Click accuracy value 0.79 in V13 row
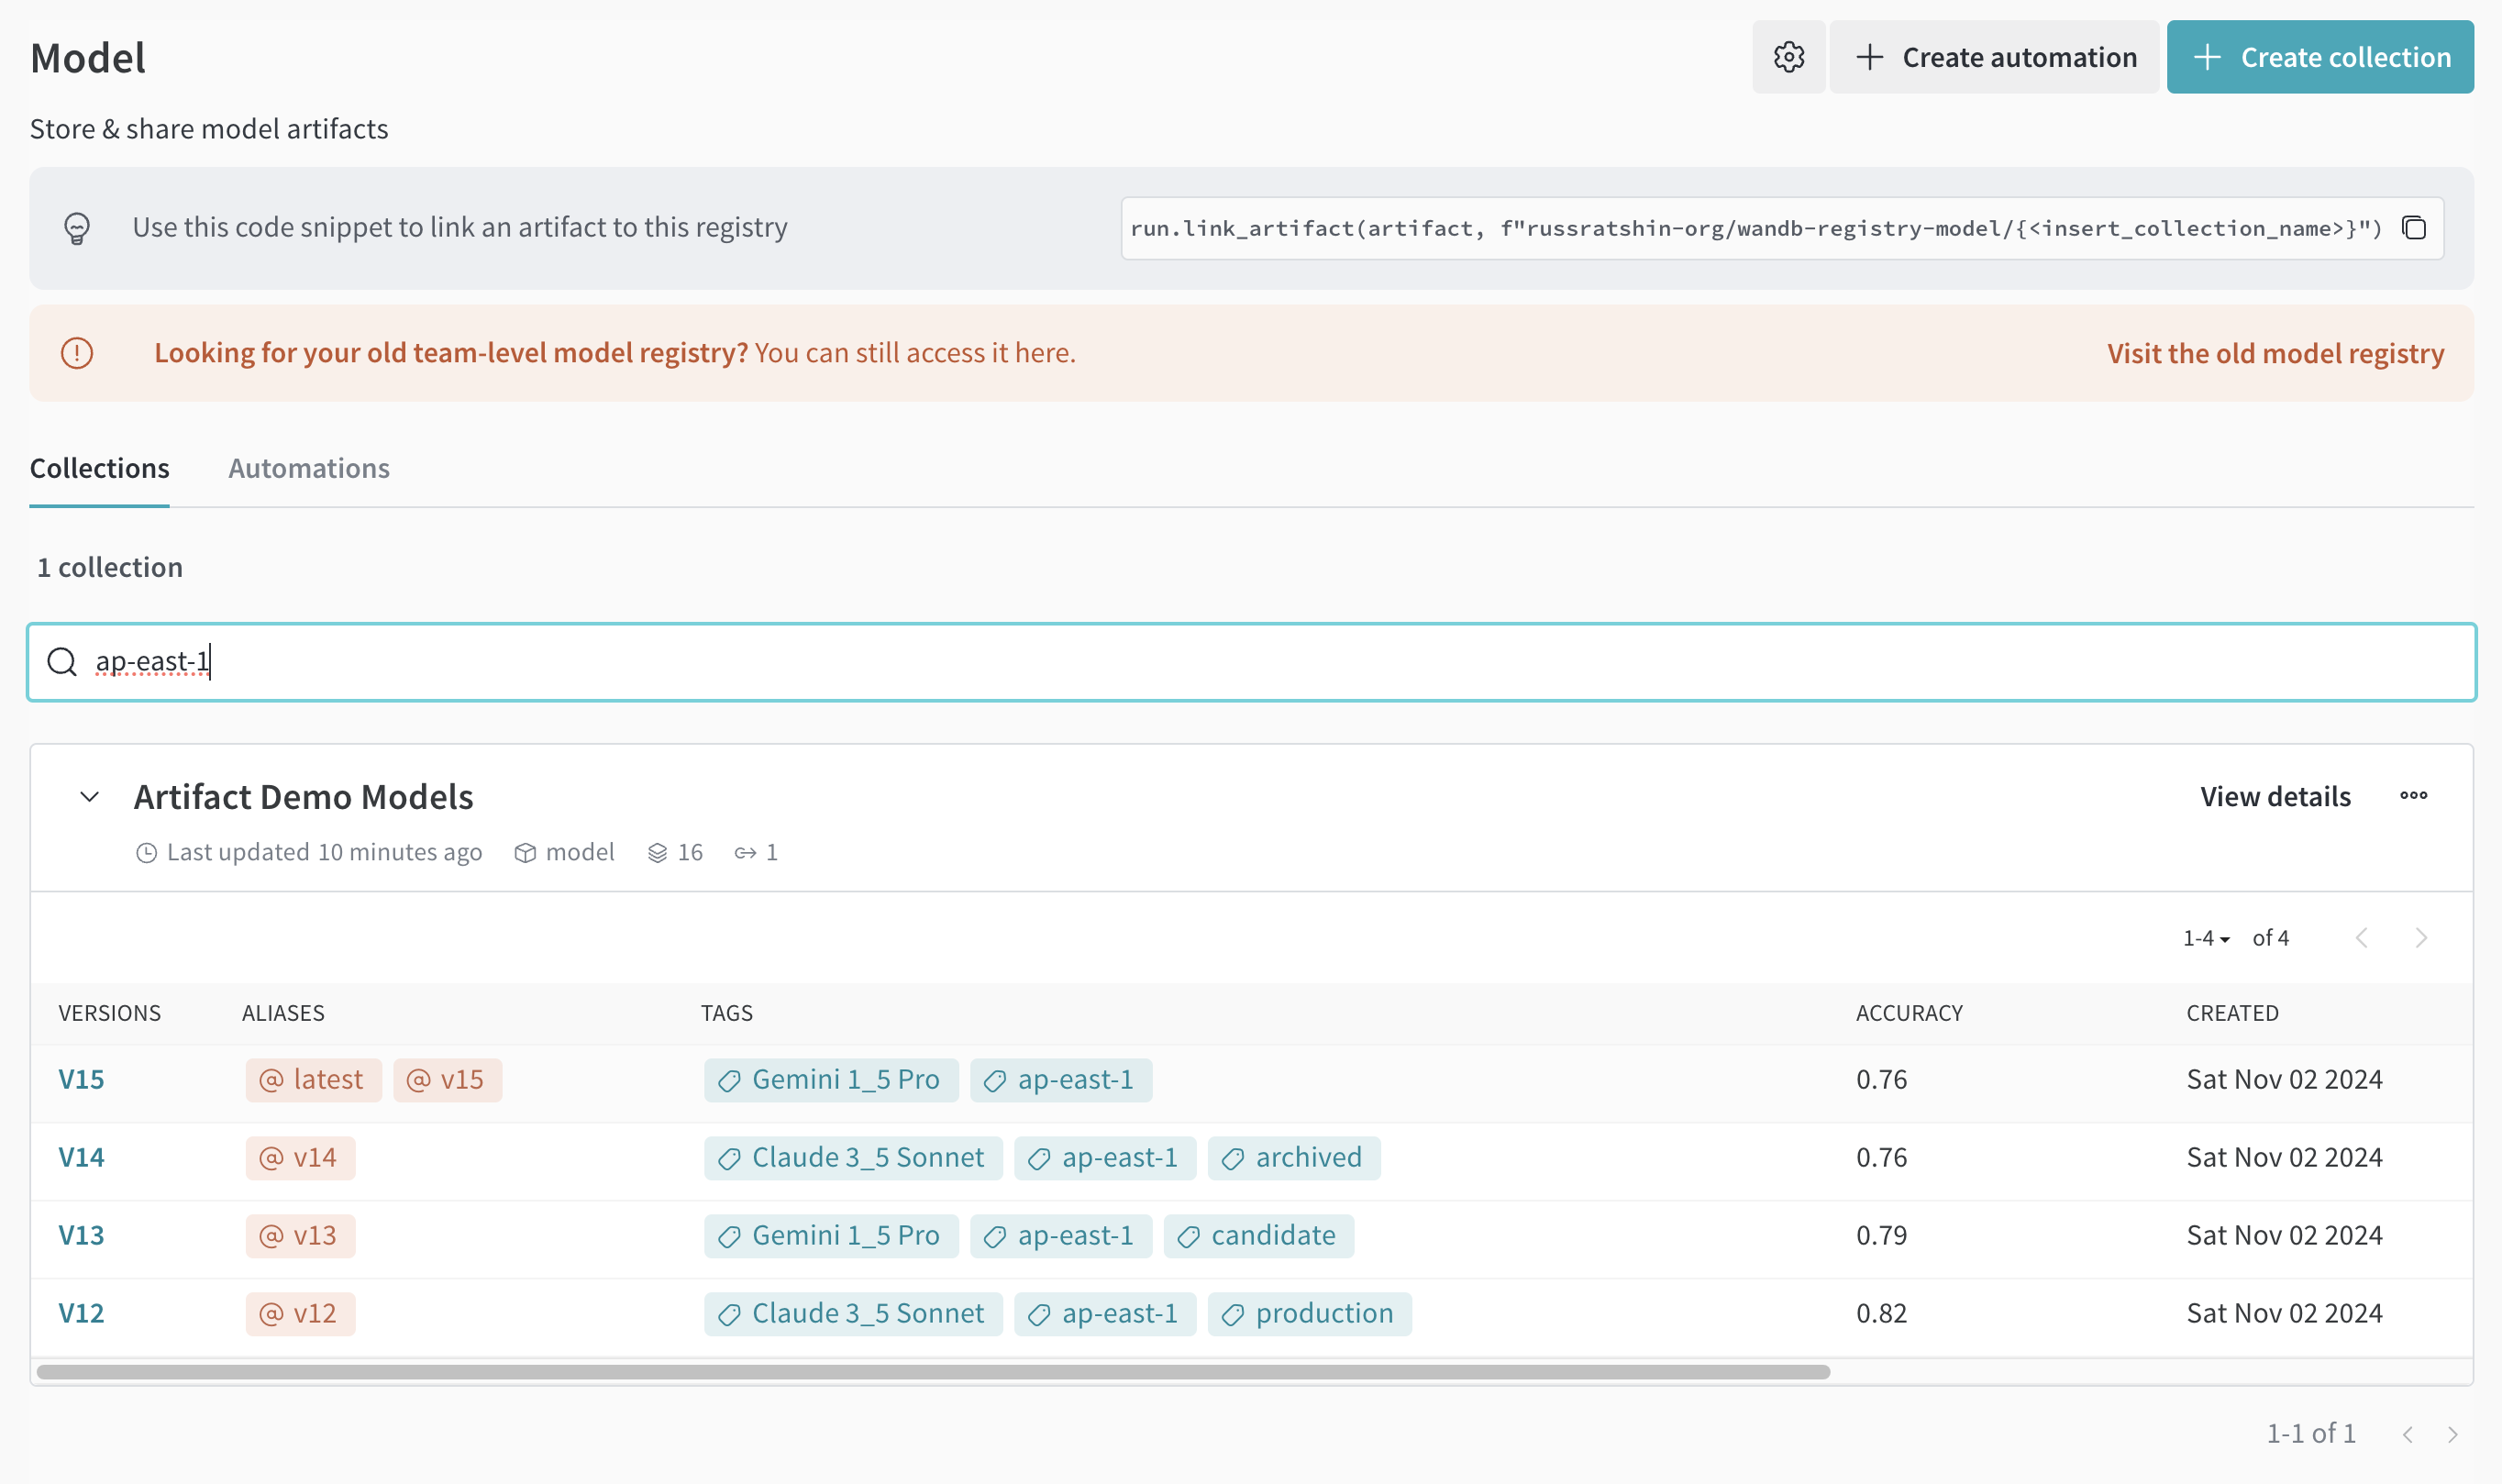The width and height of the screenshot is (2502, 1484). [x=1881, y=1236]
